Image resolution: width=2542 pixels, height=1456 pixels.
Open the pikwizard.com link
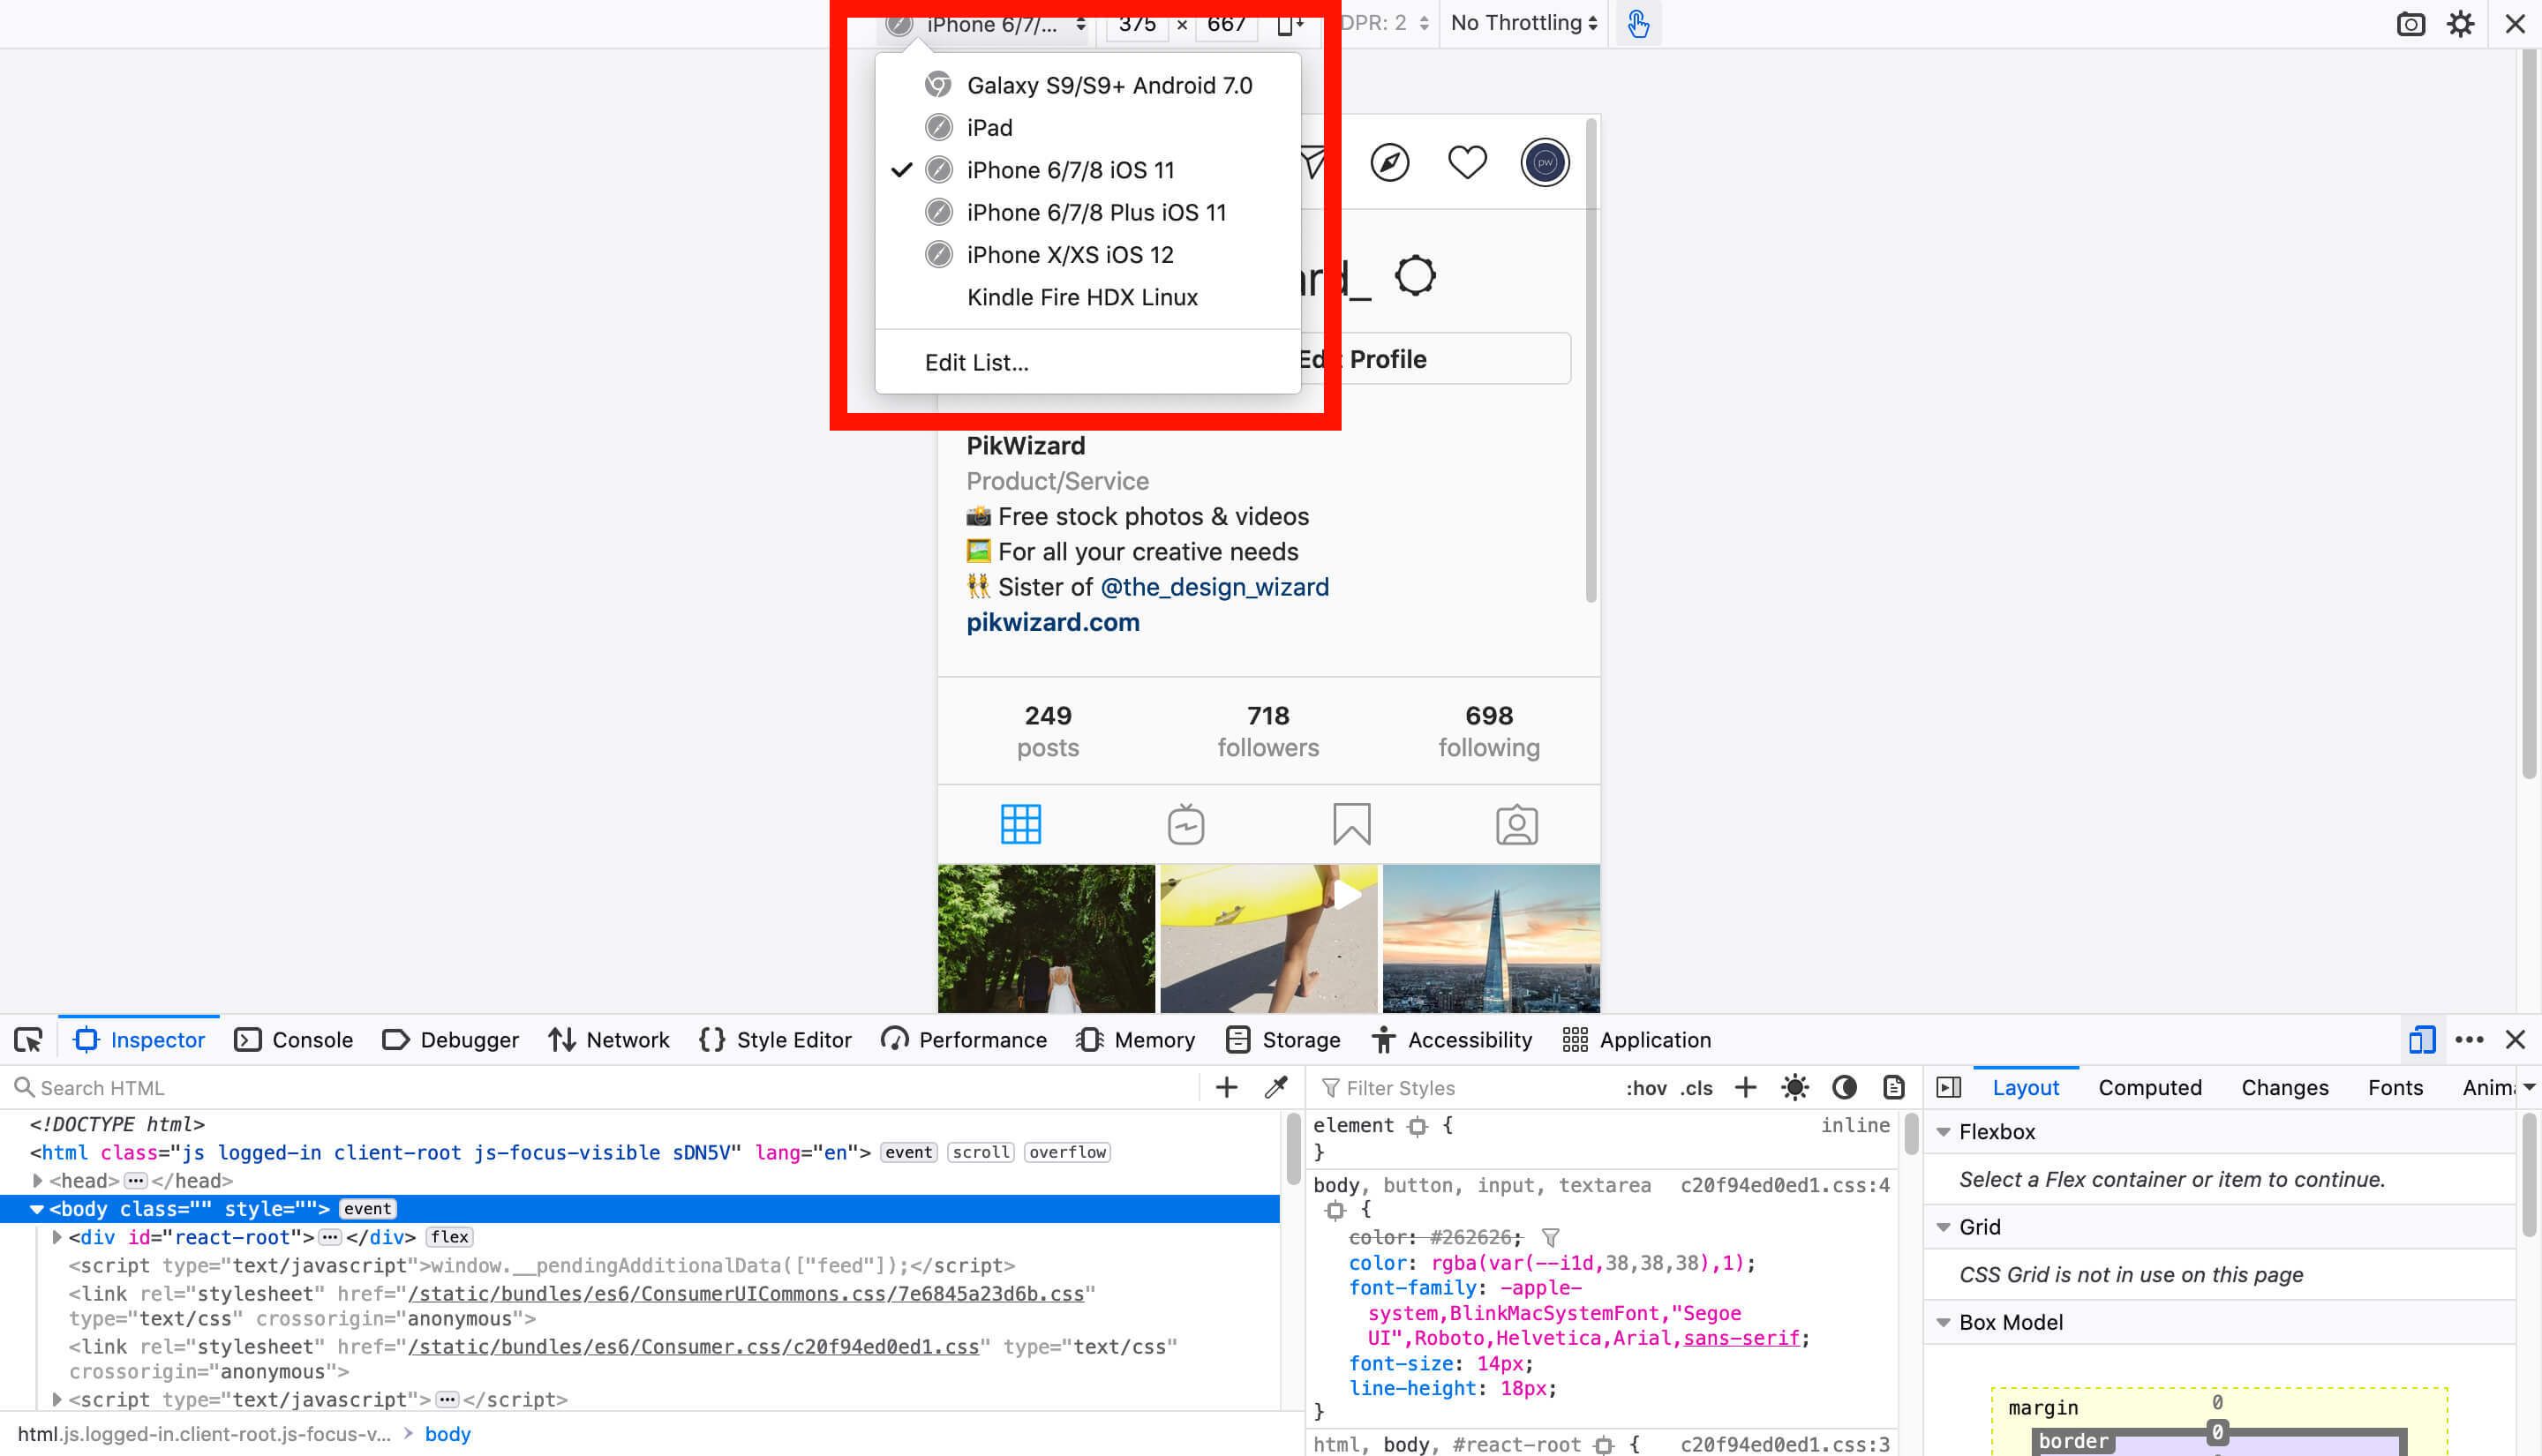coord(1053,622)
